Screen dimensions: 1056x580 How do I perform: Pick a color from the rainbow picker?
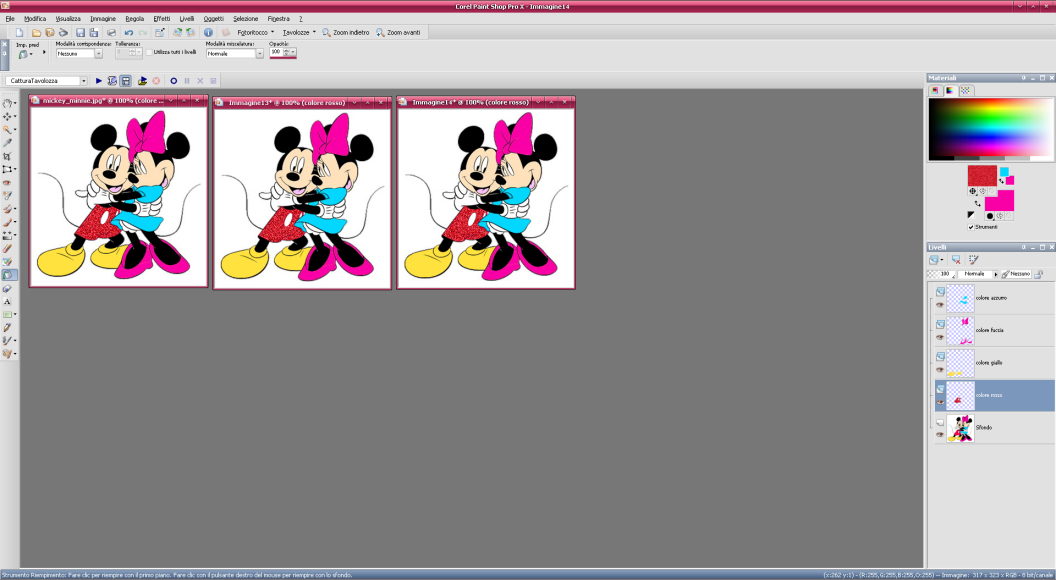[x=990, y=129]
